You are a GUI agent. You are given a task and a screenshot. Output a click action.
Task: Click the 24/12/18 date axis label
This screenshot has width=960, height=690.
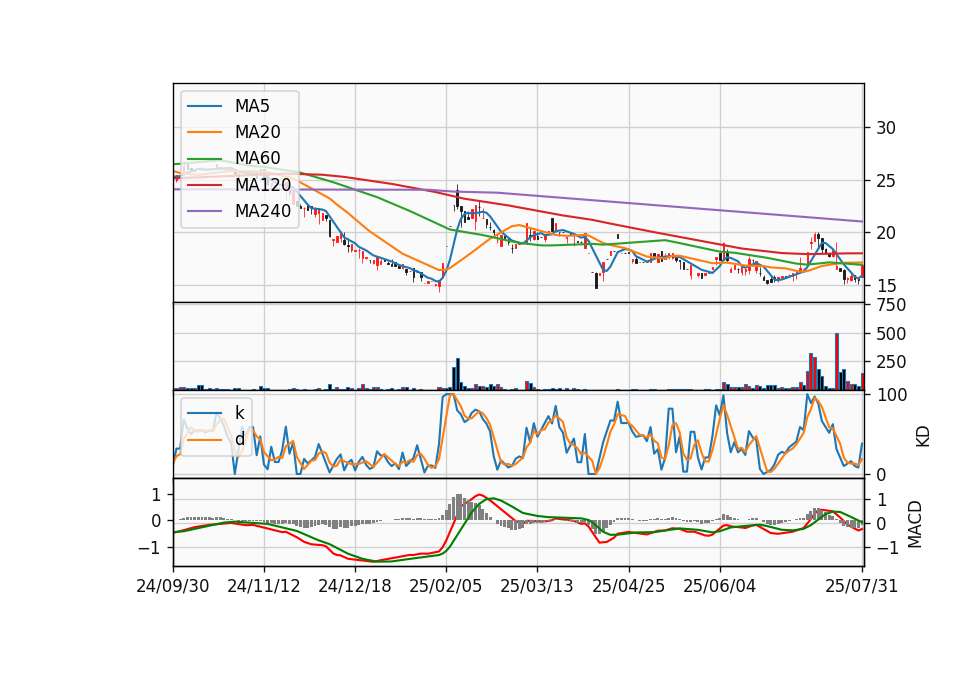tap(354, 586)
